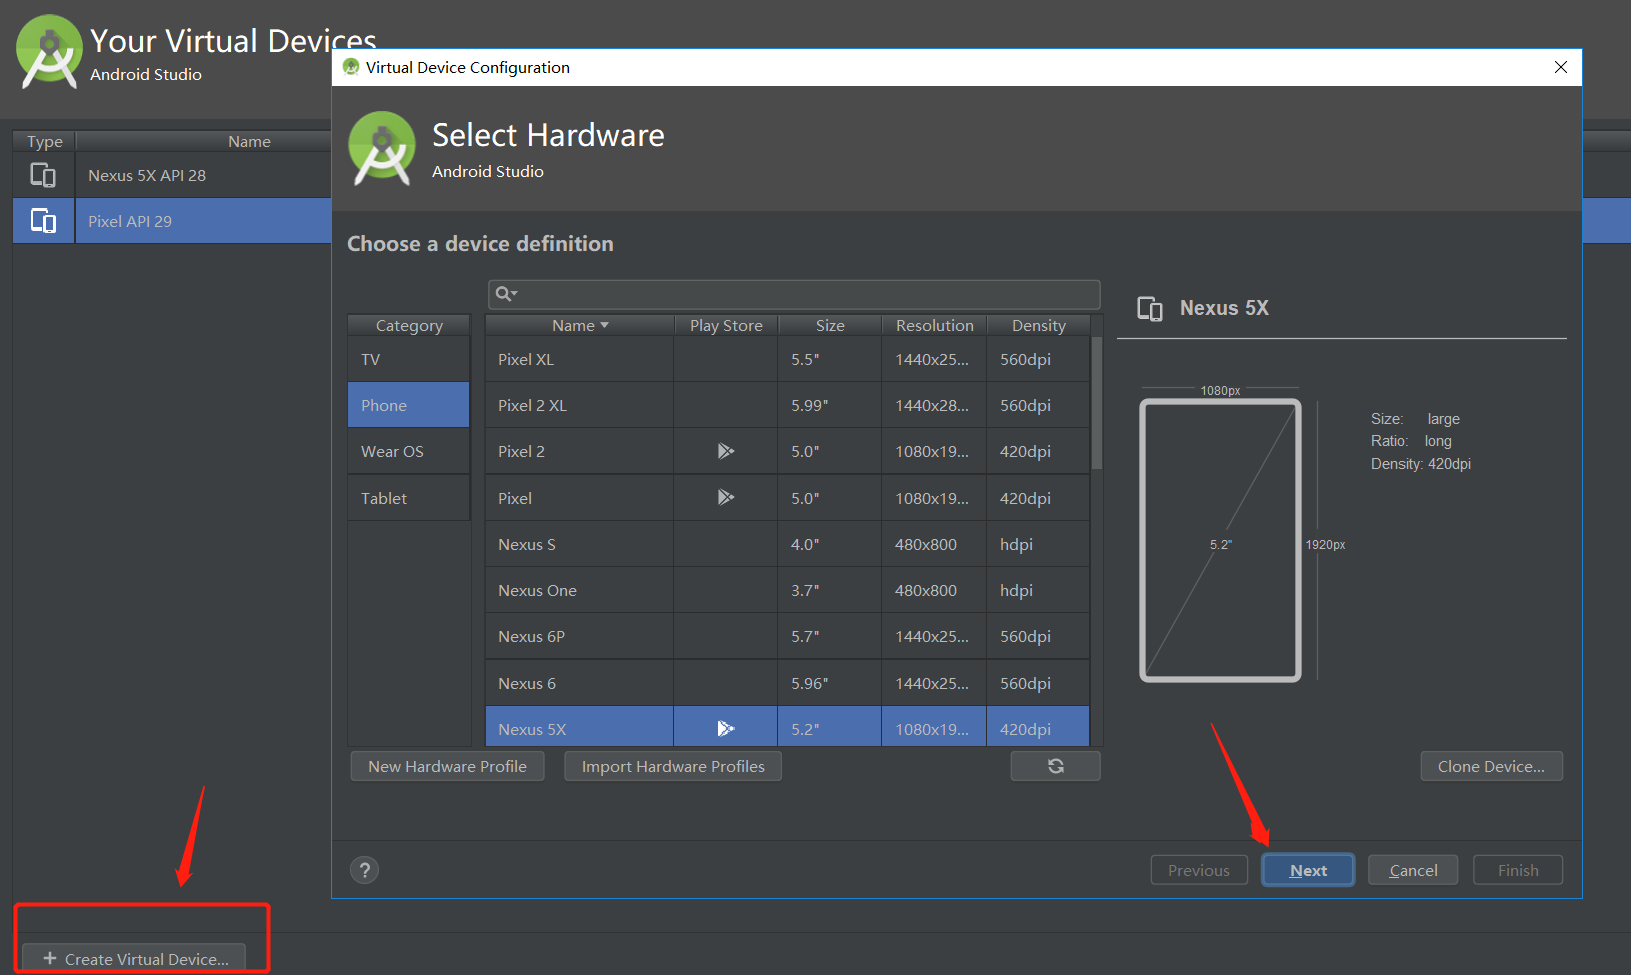Screen dimensions: 1631x975
Task: Close the Virtual Device Configuration dialog
Action: [1561, 67]
